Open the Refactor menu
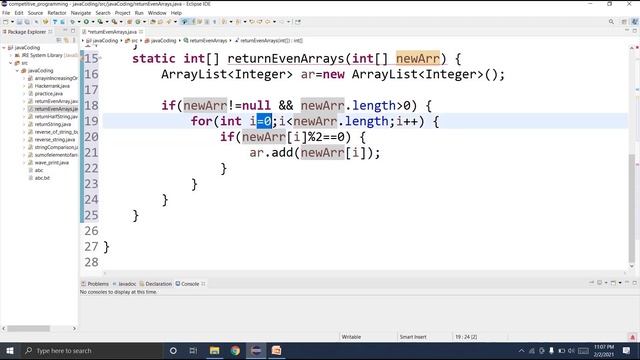Screen dimensions: 640x360 [57, 13]
